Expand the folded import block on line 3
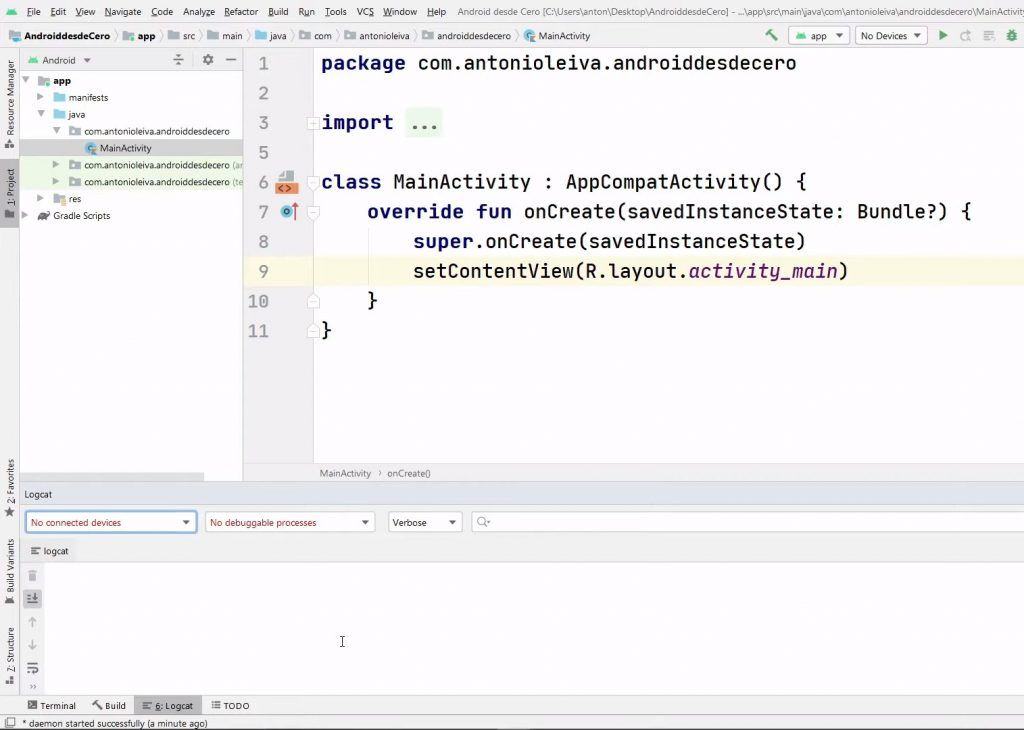 [313, 122]
